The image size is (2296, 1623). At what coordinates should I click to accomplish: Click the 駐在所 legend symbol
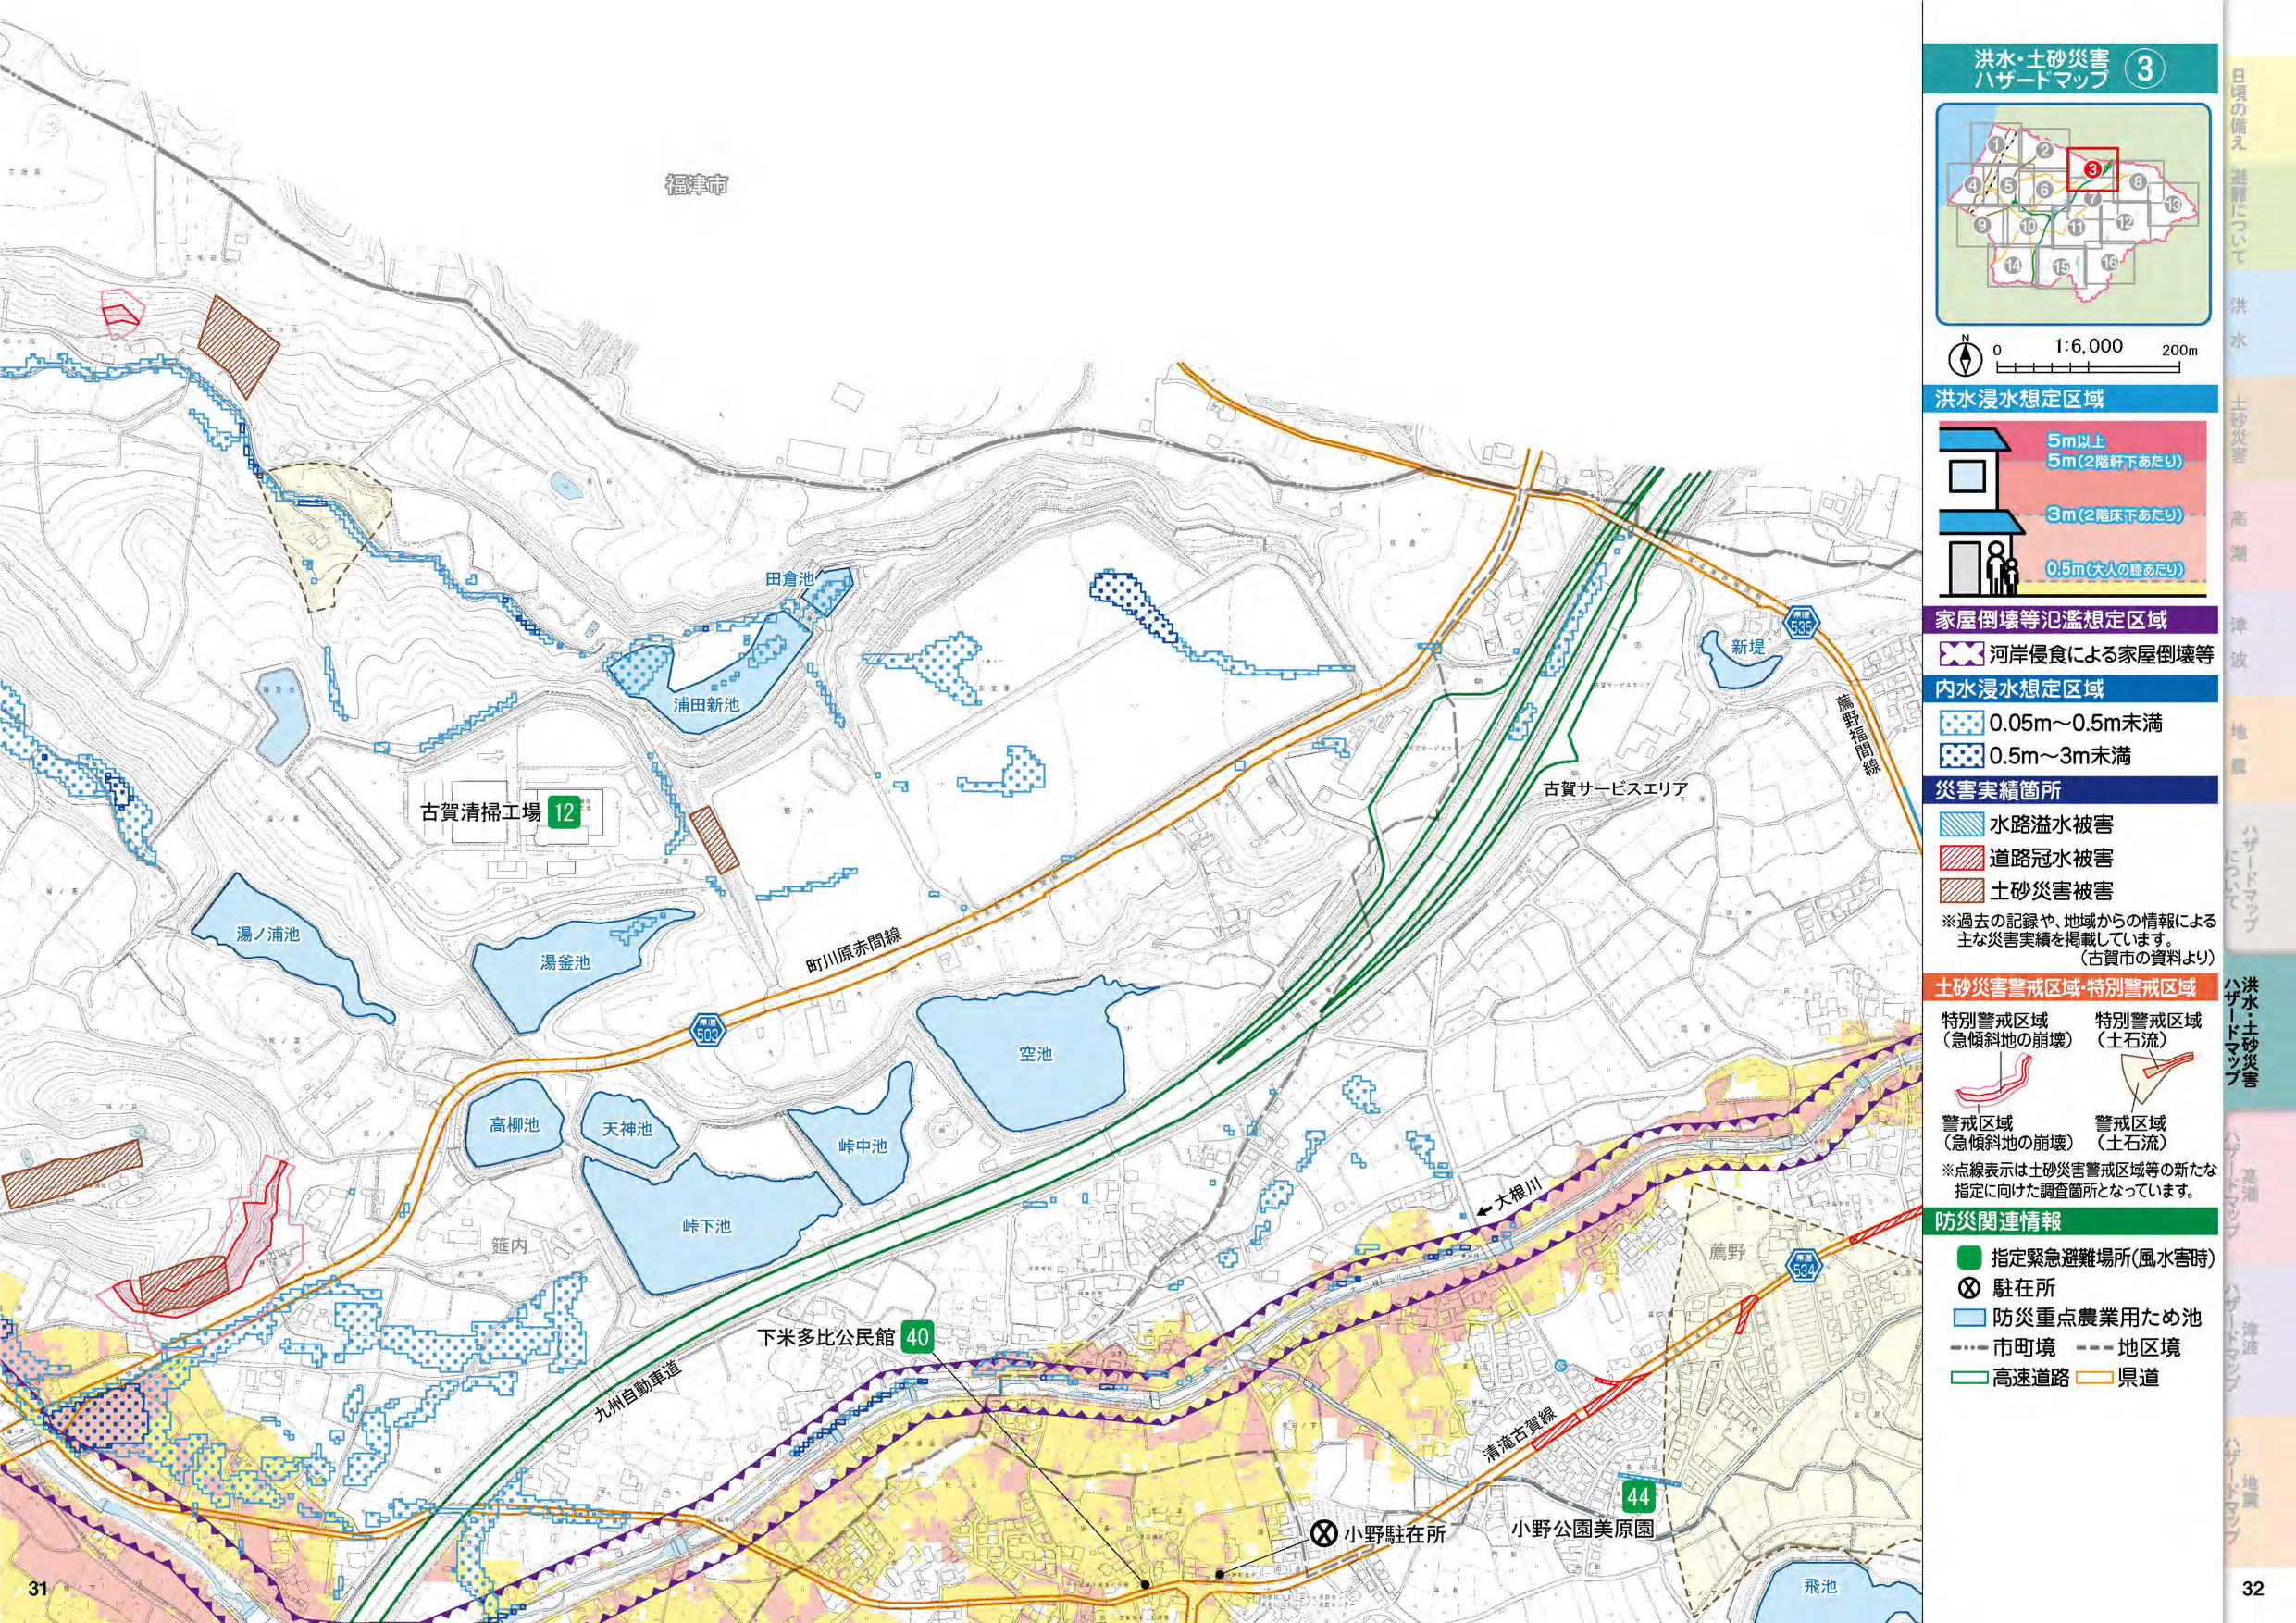1971,1288
